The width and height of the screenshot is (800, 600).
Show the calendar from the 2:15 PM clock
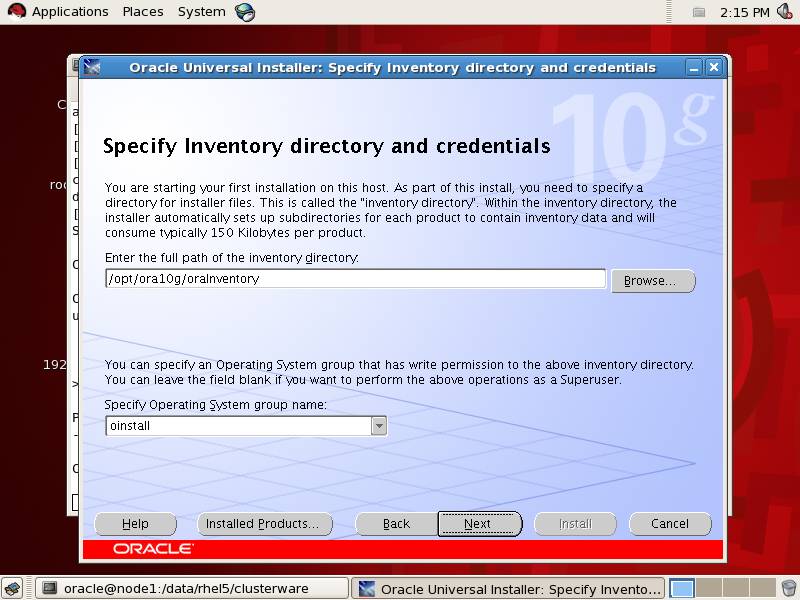(744, 12)
